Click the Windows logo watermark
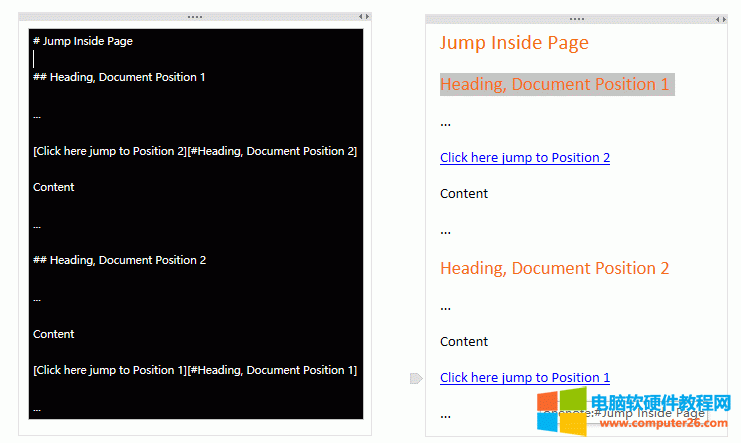 point(563,413)
